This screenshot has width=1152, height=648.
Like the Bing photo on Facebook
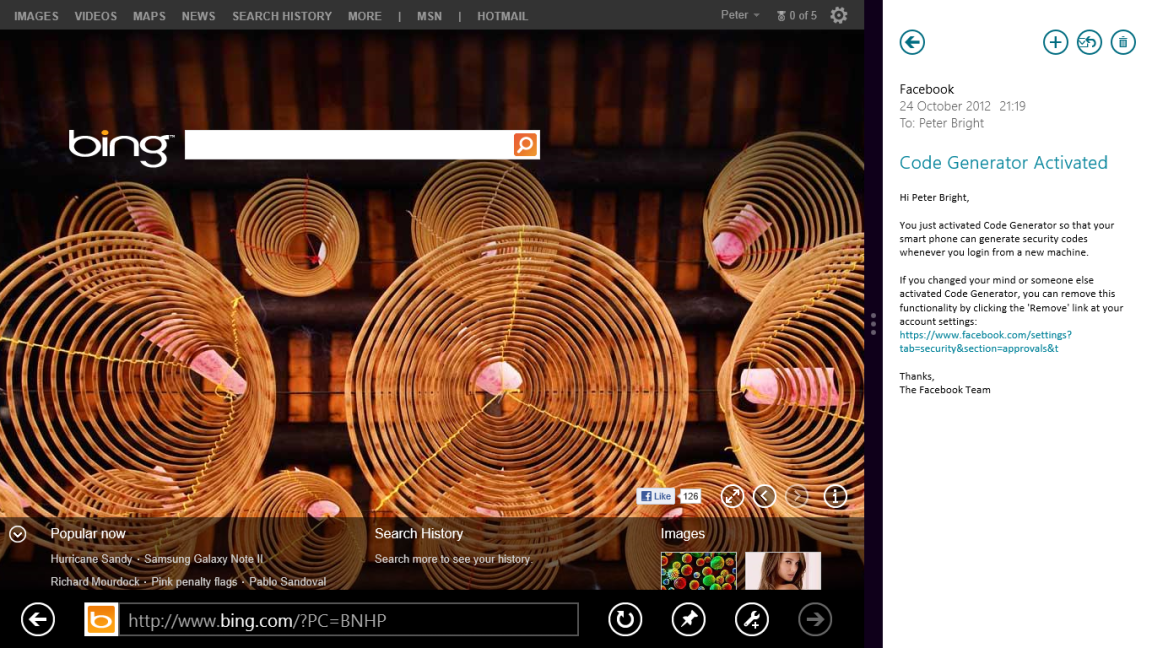(657, 495)
